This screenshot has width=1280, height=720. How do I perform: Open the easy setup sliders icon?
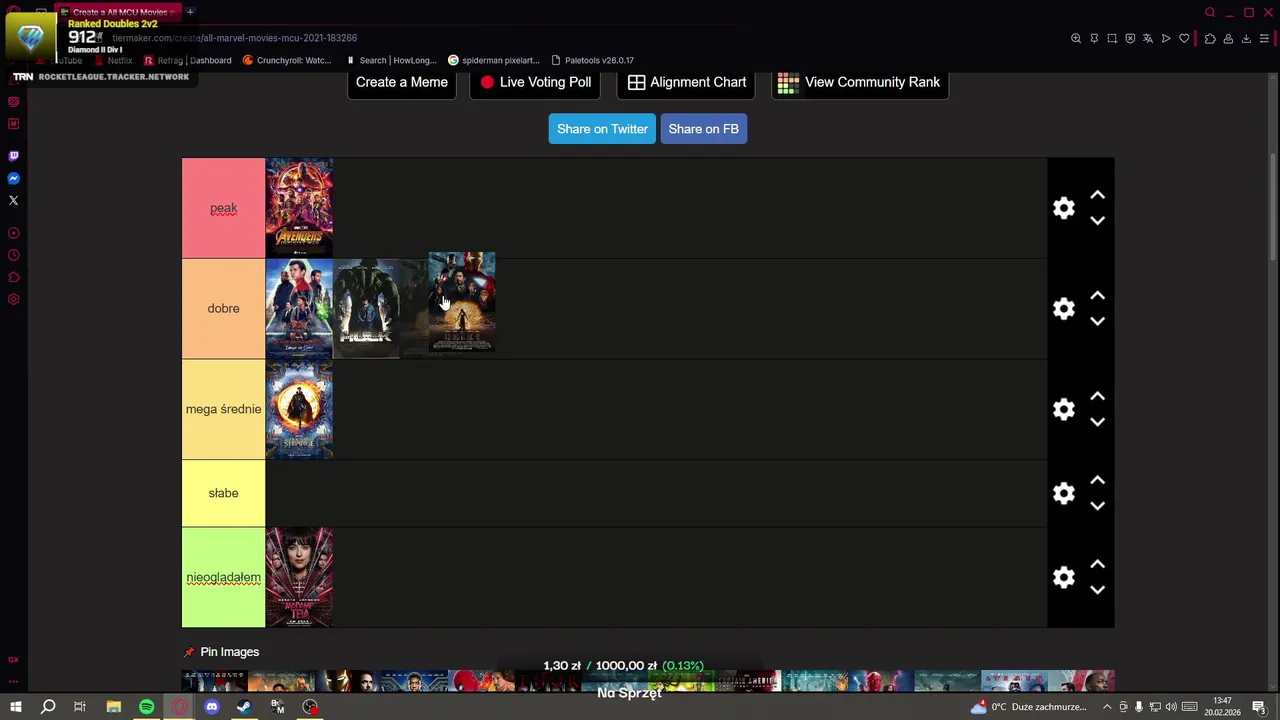[x=1265, y=39]
